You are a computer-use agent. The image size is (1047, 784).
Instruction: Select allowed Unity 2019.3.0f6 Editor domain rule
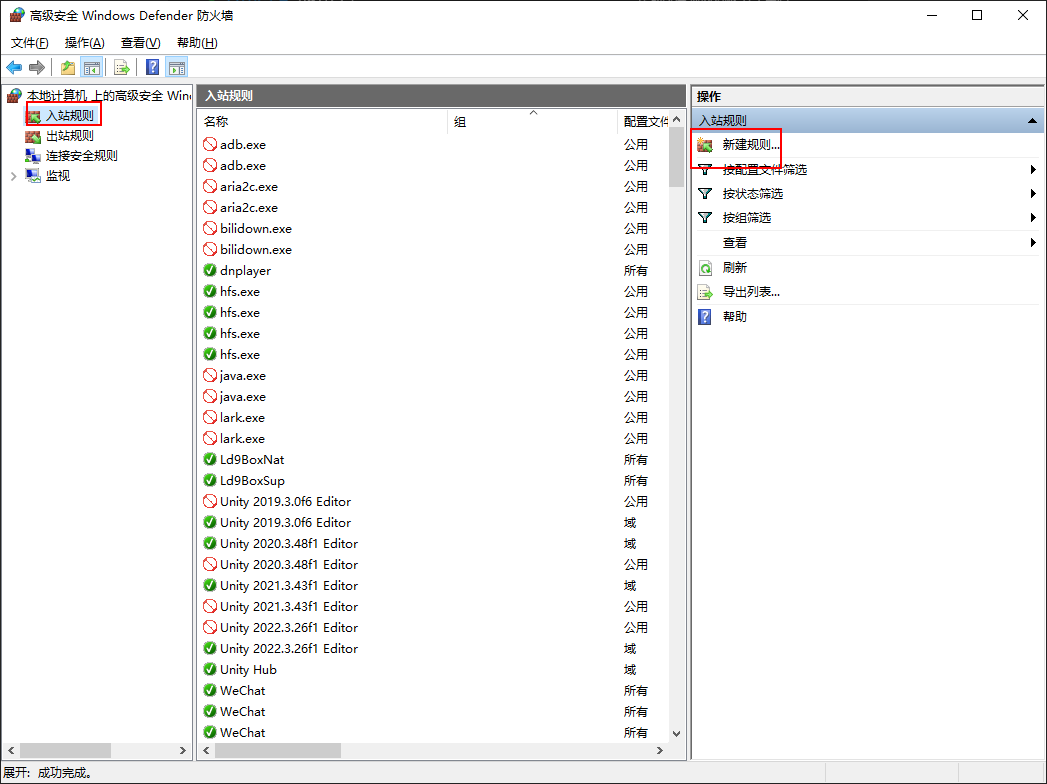(434, 522)
